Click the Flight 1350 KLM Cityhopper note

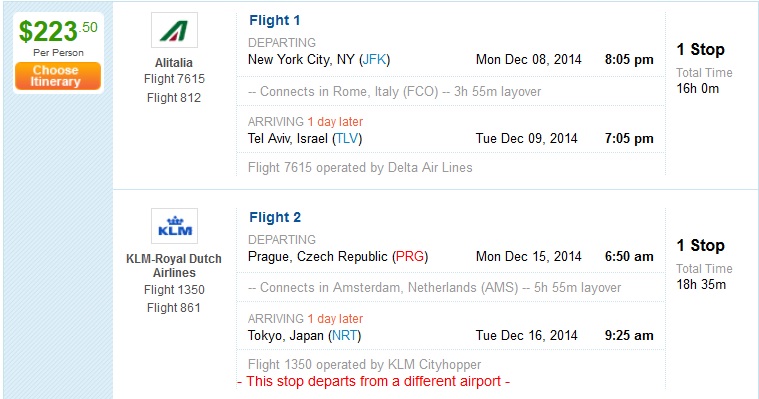coord(364,365)
